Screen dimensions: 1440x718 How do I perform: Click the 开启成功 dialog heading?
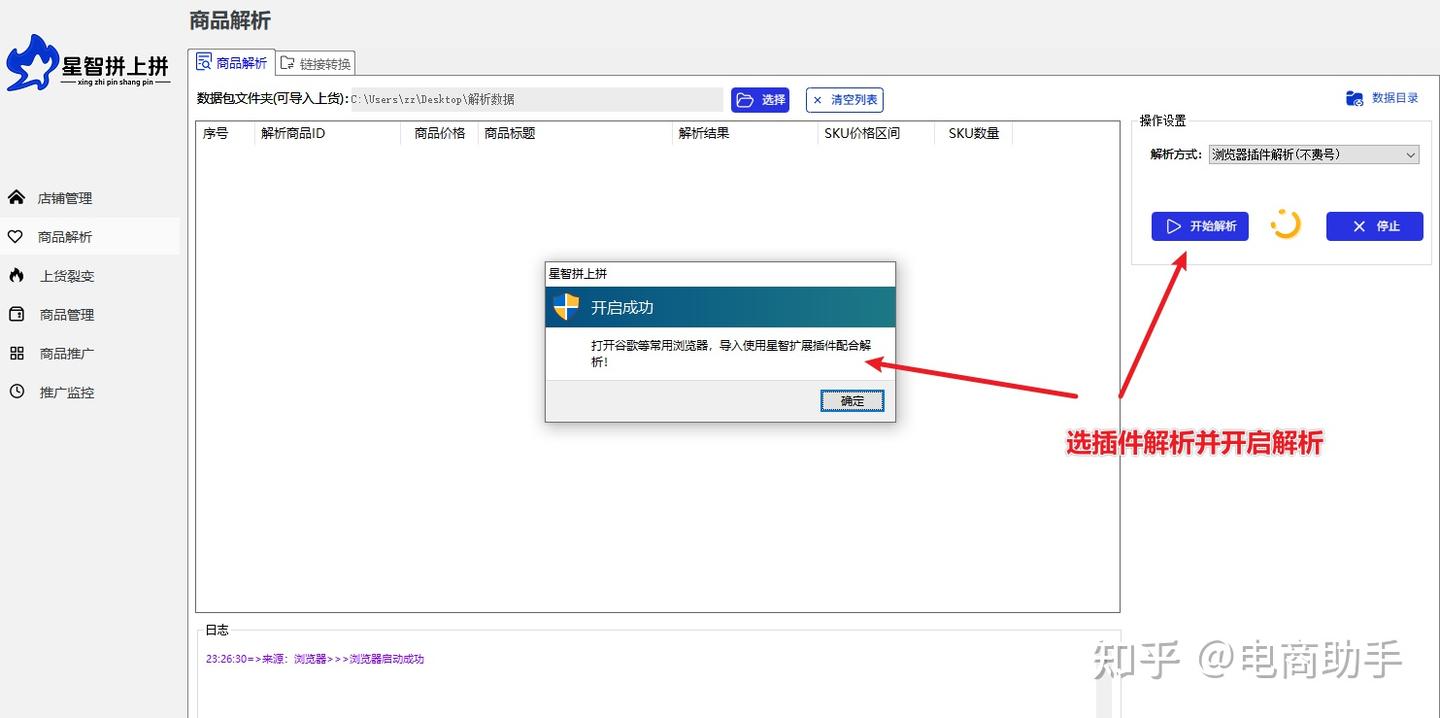pyautogui.click(x=622, y=308)
